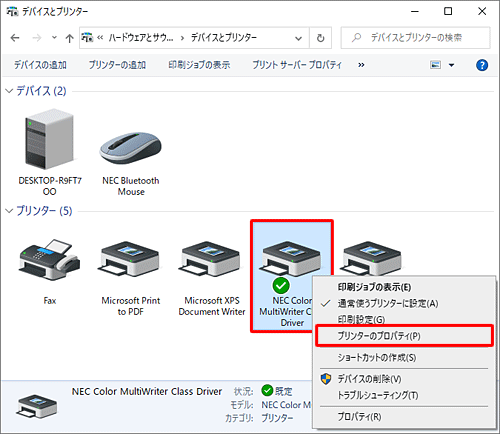Go up one level with the up arrow
Image resolution: width=500 pixels, height=434 pixels.
(69, 38)
